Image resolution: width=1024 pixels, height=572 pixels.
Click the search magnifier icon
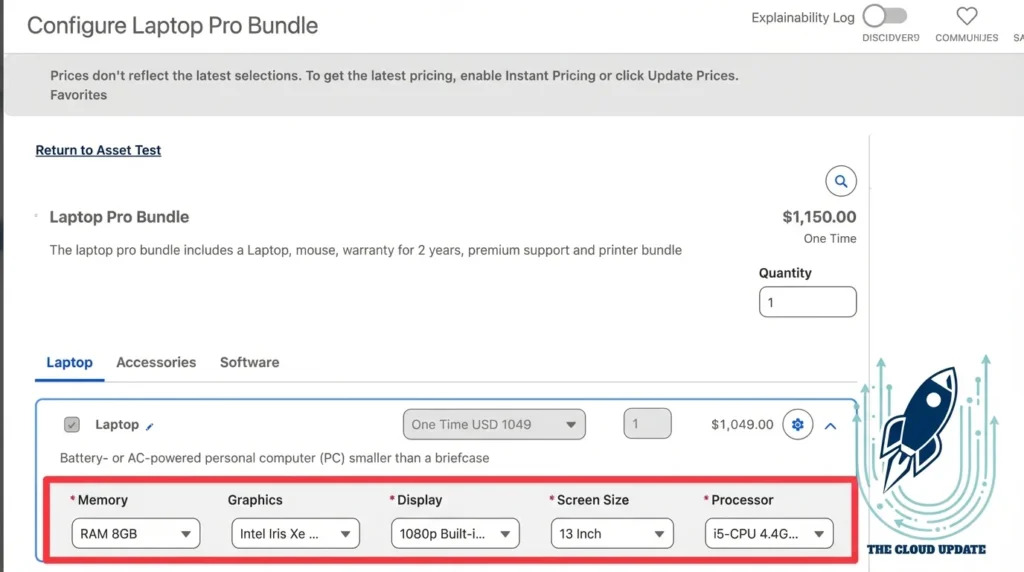click(840, 181)
